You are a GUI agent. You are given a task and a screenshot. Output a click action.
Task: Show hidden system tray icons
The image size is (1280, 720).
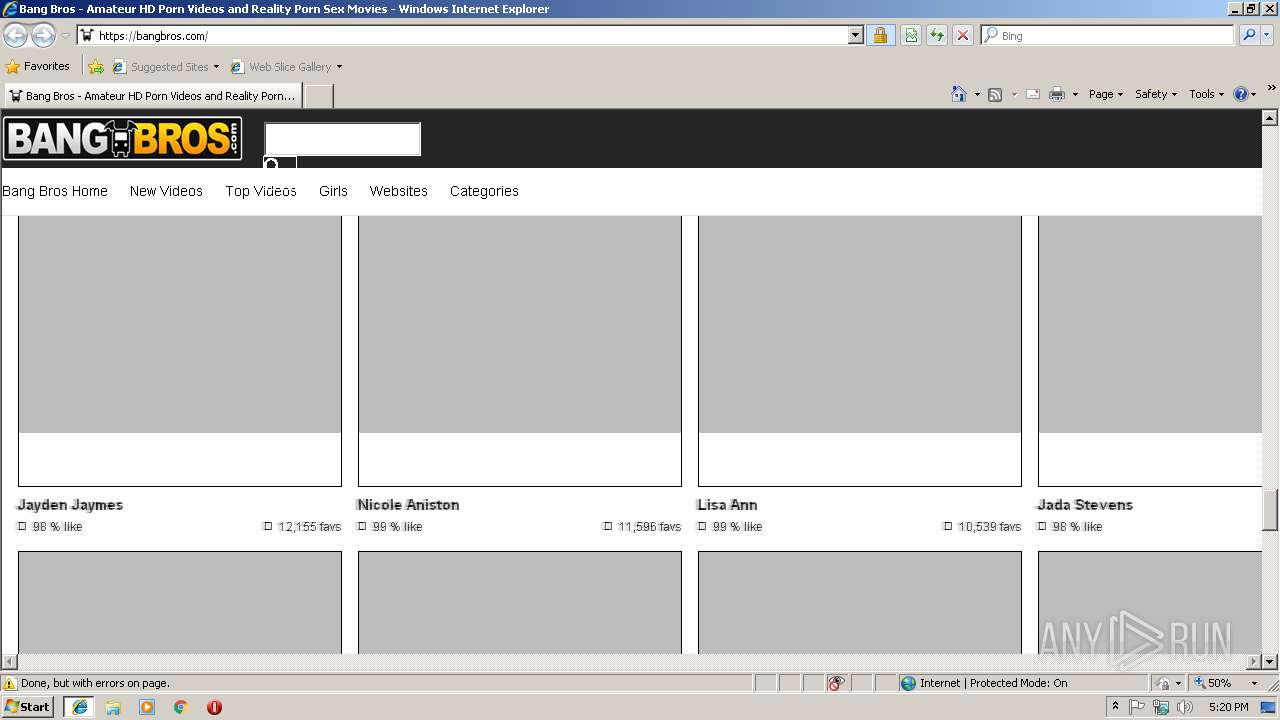click(x=1115, y=707)
